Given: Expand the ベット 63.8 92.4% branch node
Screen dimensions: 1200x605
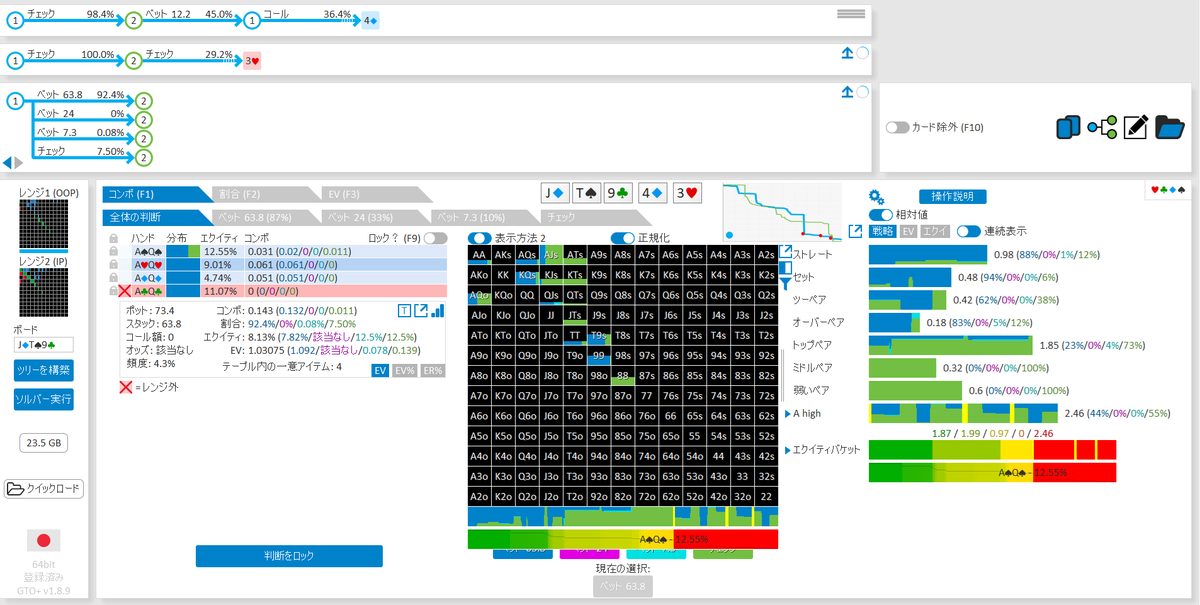Looking at the screenshot, I should pyautogui.click(x=144, y=101).
